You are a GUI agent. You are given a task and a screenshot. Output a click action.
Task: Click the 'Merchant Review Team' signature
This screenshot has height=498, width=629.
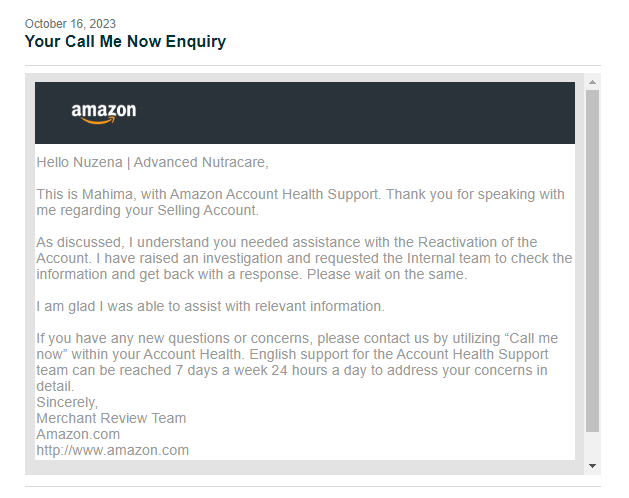(111, 418)
